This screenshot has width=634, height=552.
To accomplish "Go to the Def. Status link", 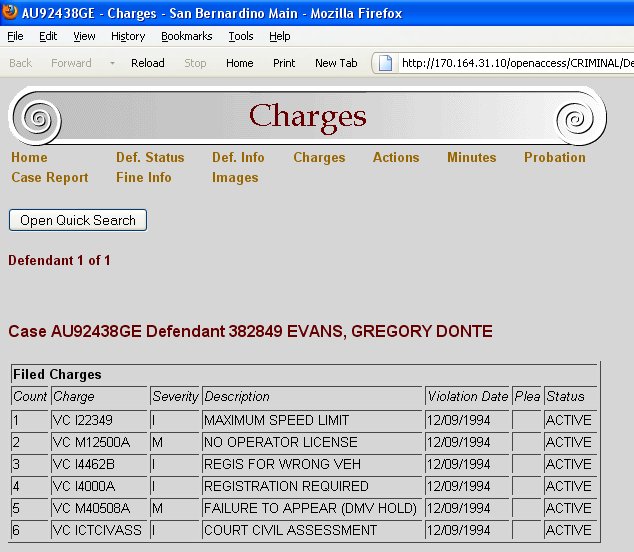I will tap(150, 157).
